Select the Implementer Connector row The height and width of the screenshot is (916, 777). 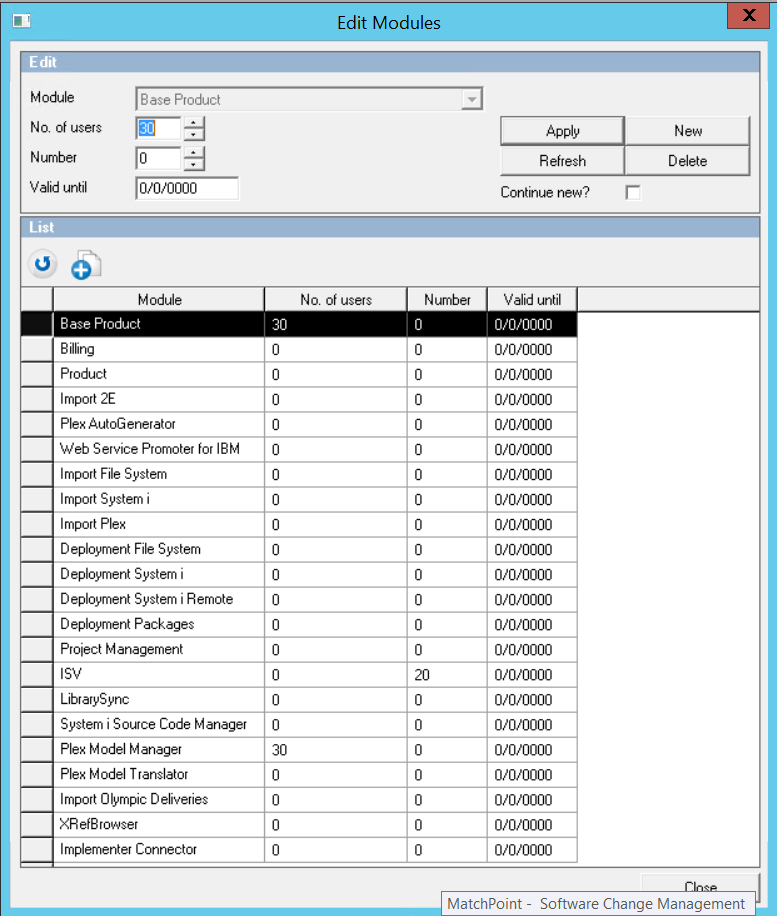point(299,850)
